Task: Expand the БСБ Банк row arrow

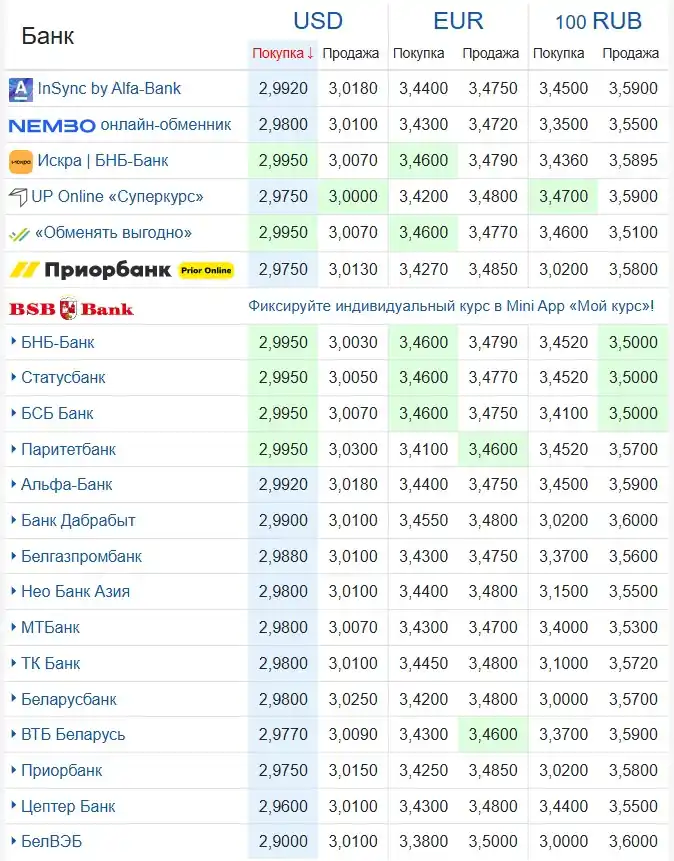Action: 13,412
